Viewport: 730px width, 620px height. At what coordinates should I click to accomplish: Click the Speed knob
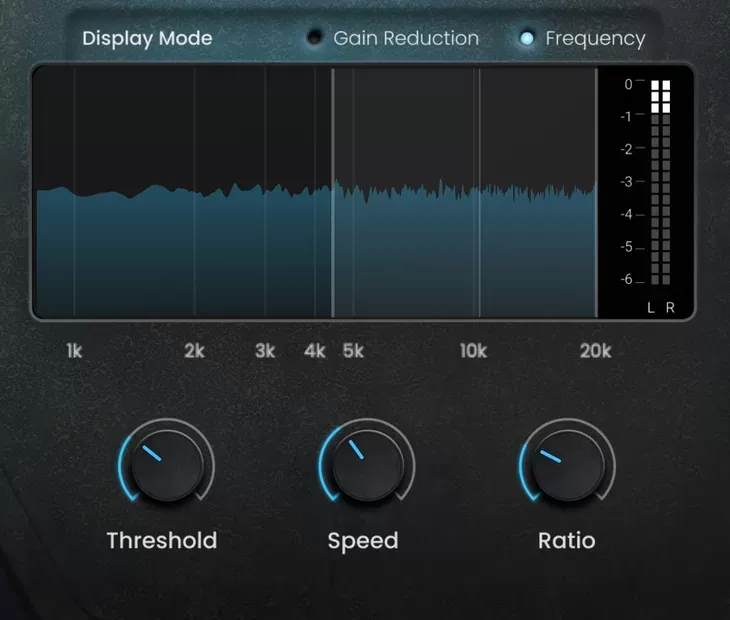pos(367,465)
